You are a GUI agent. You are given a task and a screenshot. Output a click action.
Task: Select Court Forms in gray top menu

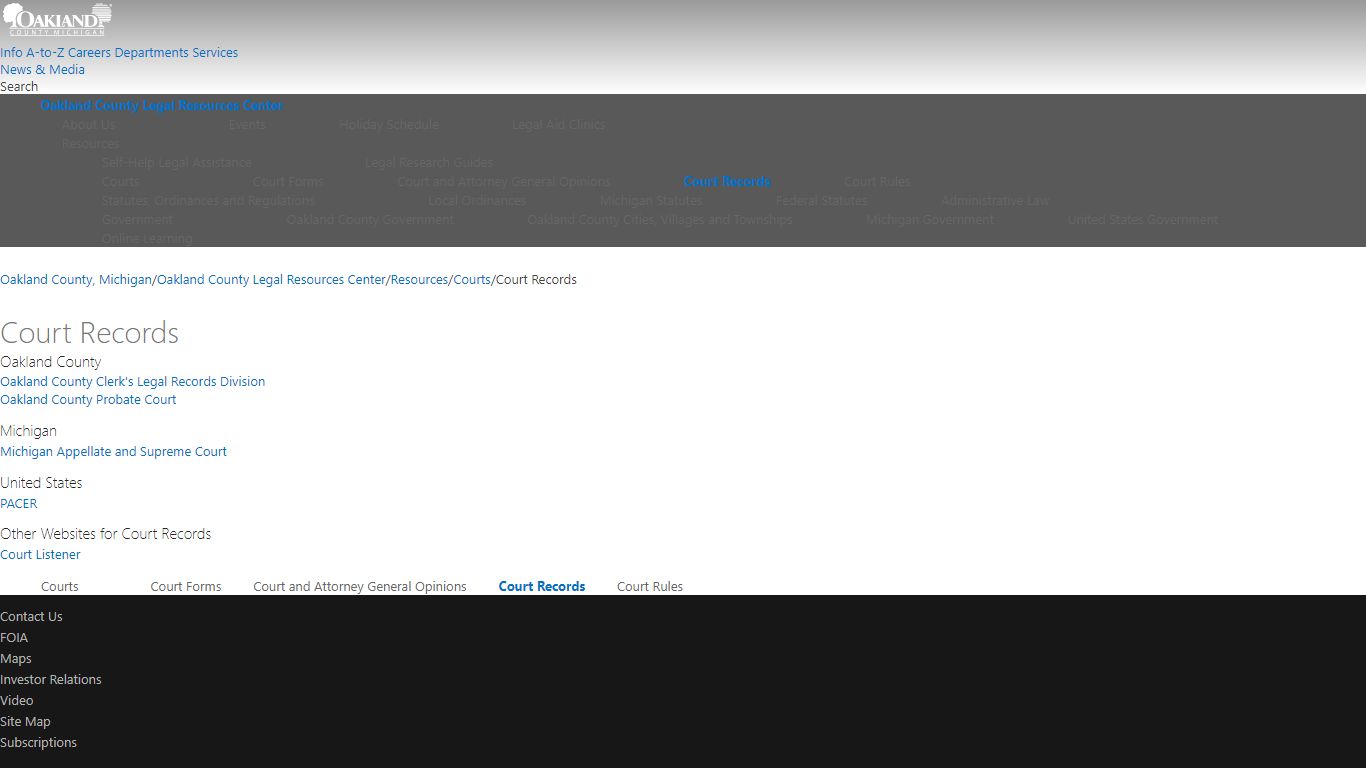click(288, 182)
